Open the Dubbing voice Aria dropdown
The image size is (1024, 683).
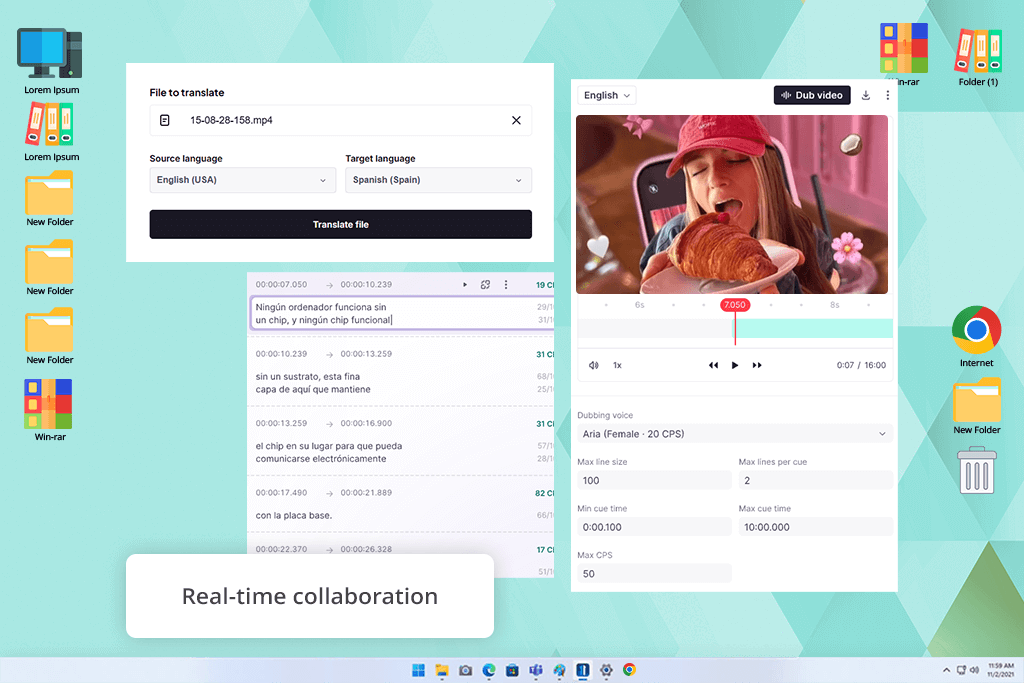(735, 434)
